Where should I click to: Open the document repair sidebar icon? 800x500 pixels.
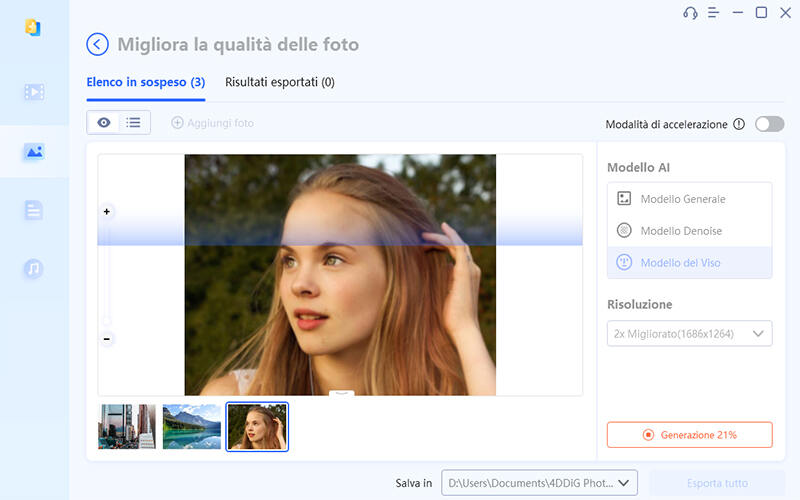pos(34,210)
